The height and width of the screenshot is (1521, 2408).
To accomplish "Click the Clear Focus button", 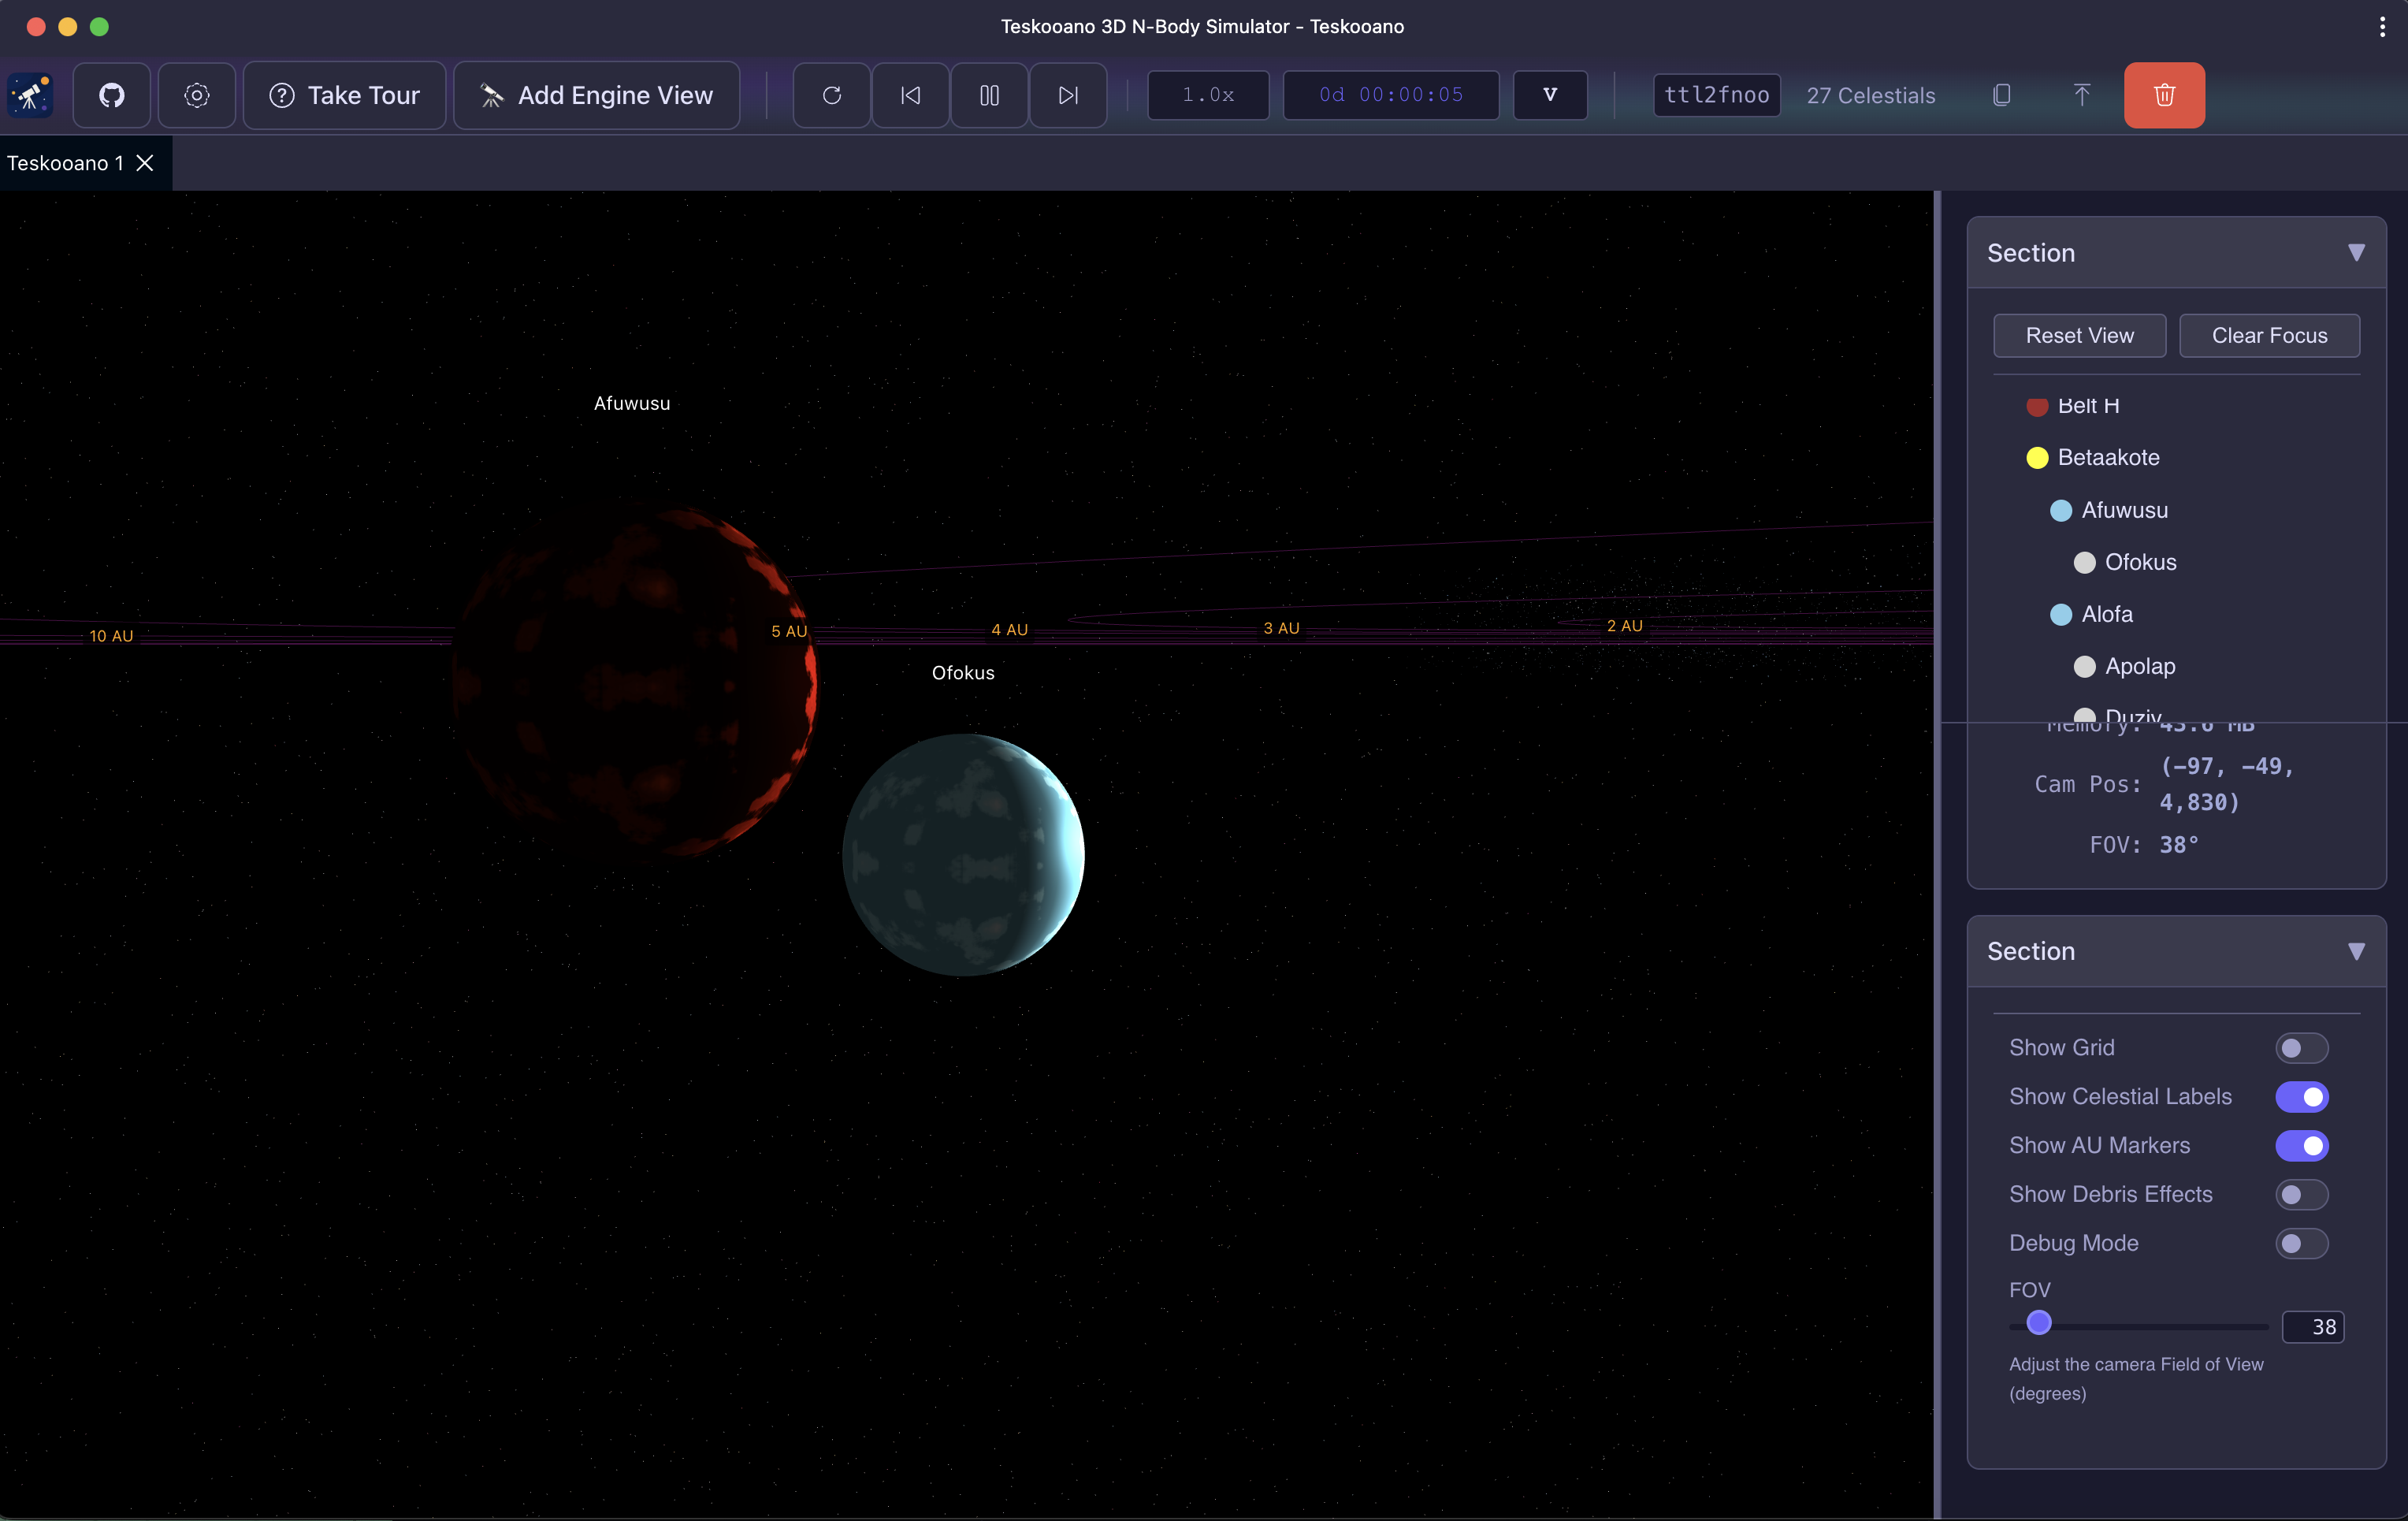I will pyautogui.click(x=2269, y=336).
